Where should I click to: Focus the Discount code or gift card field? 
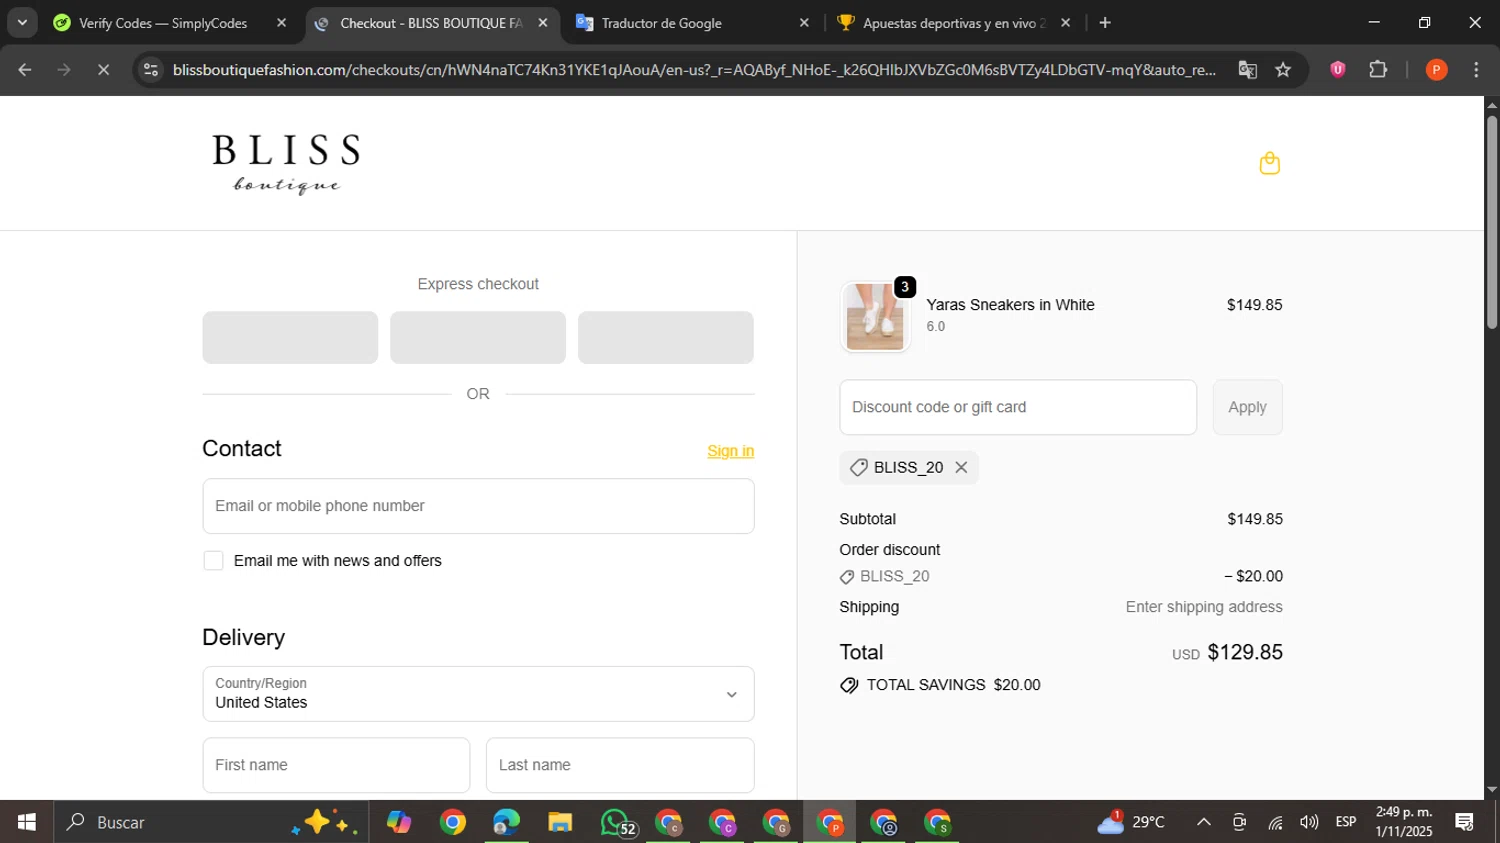(x=1018, y=407)
